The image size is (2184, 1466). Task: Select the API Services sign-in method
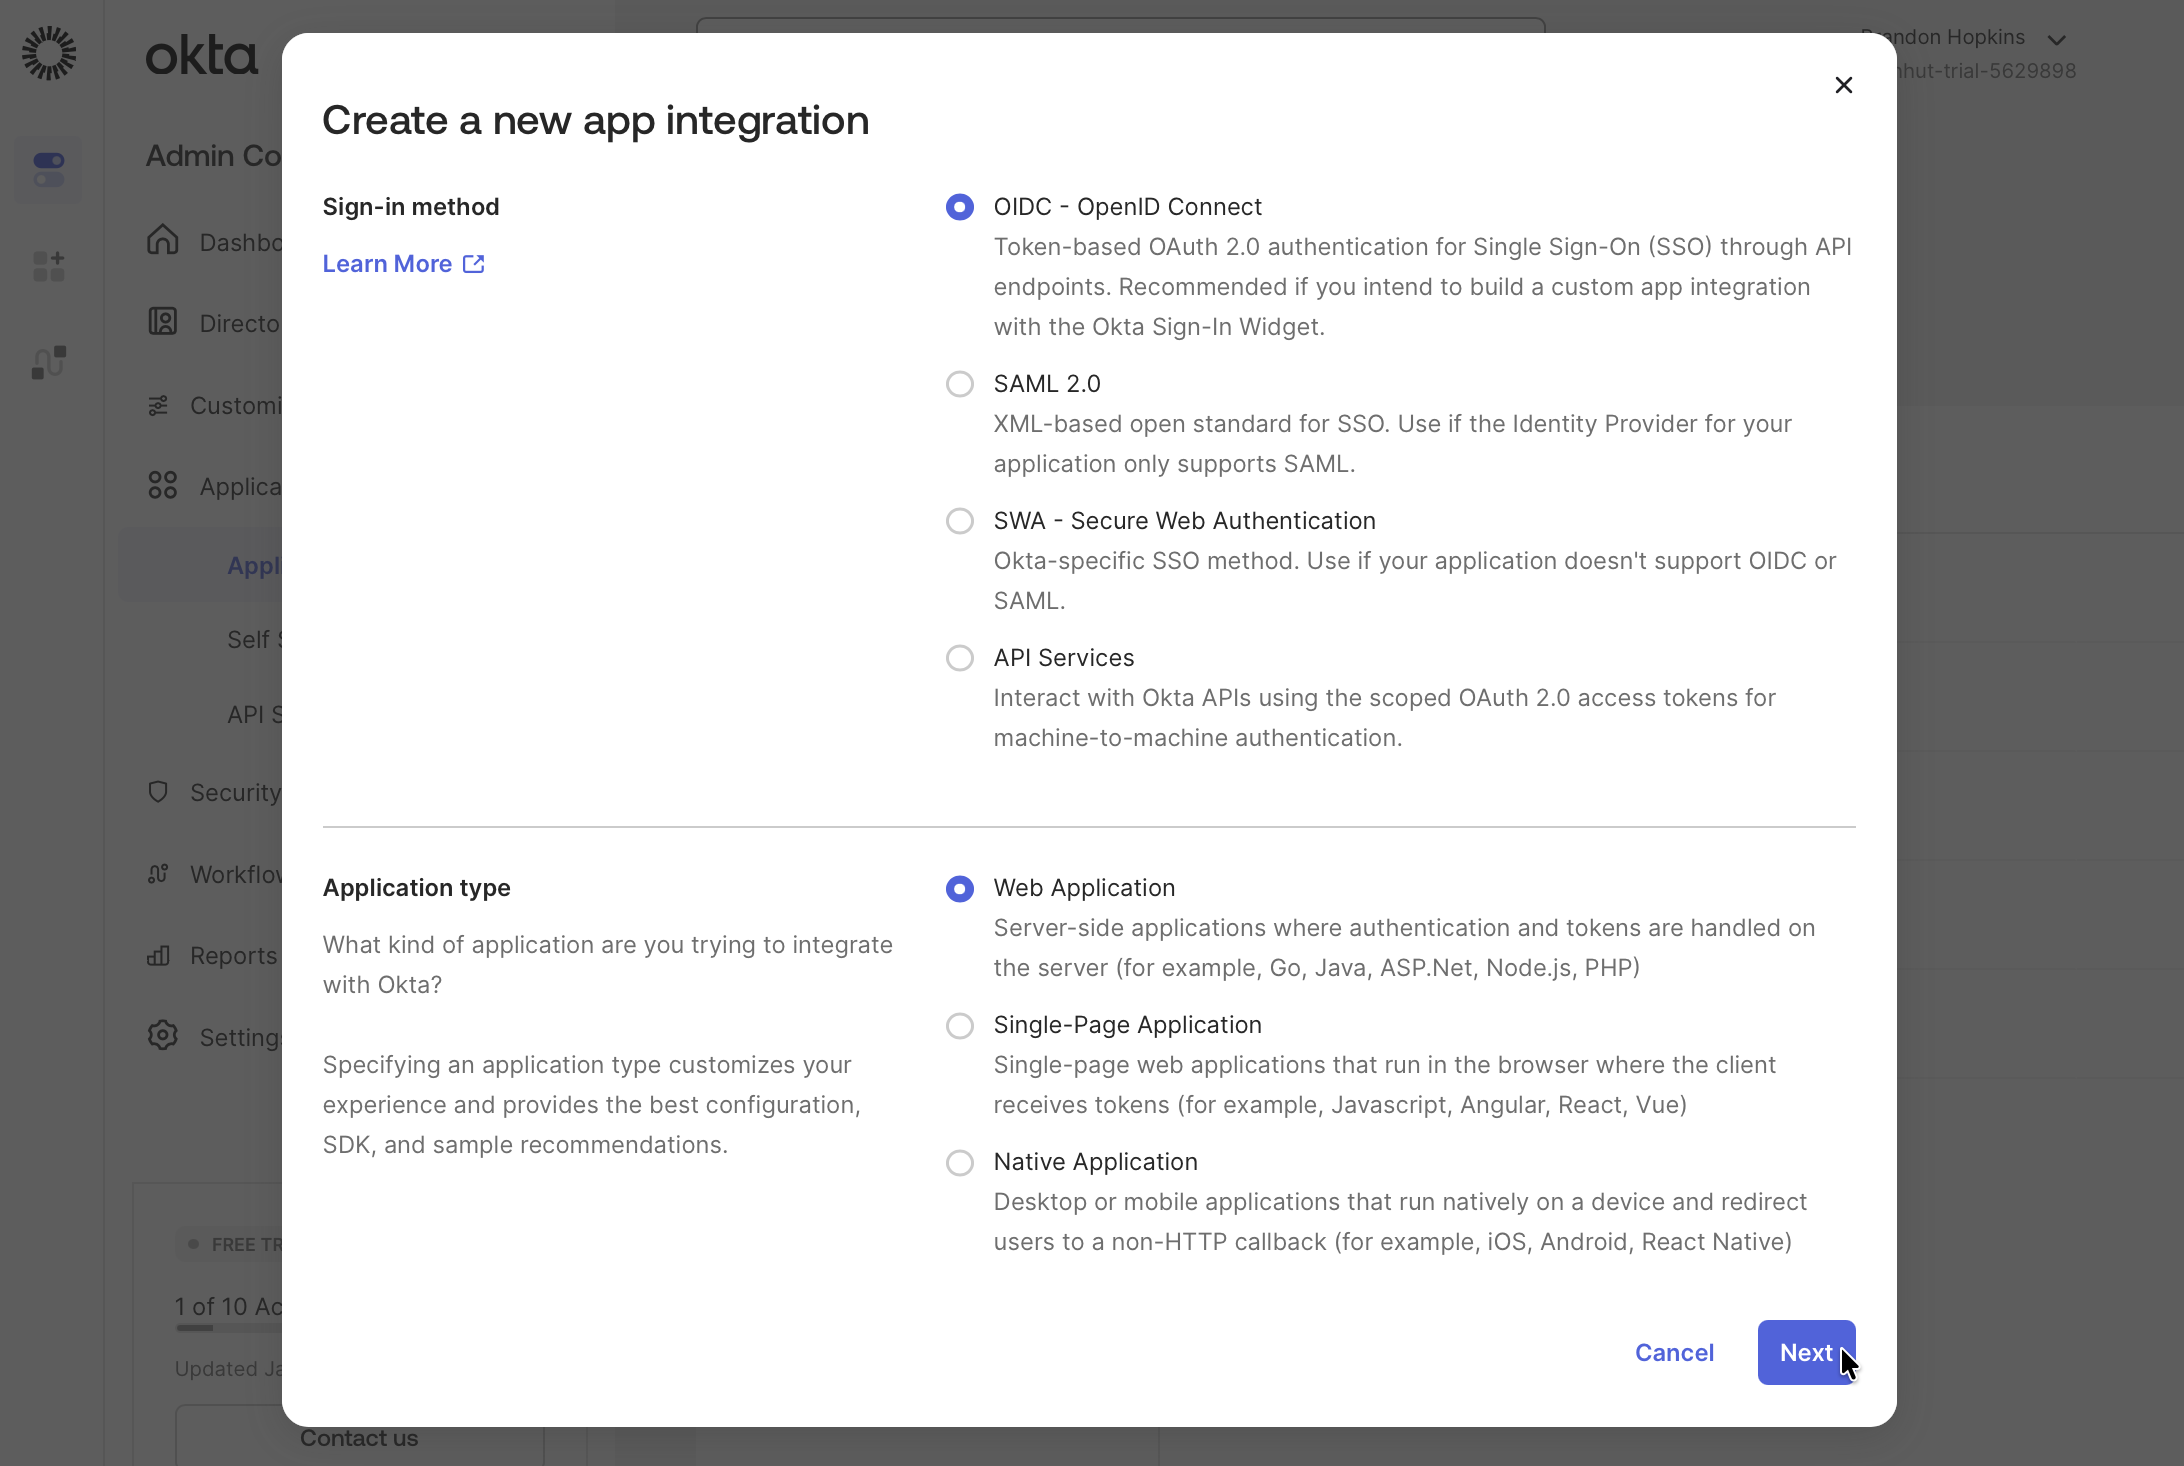click(959, 657)
